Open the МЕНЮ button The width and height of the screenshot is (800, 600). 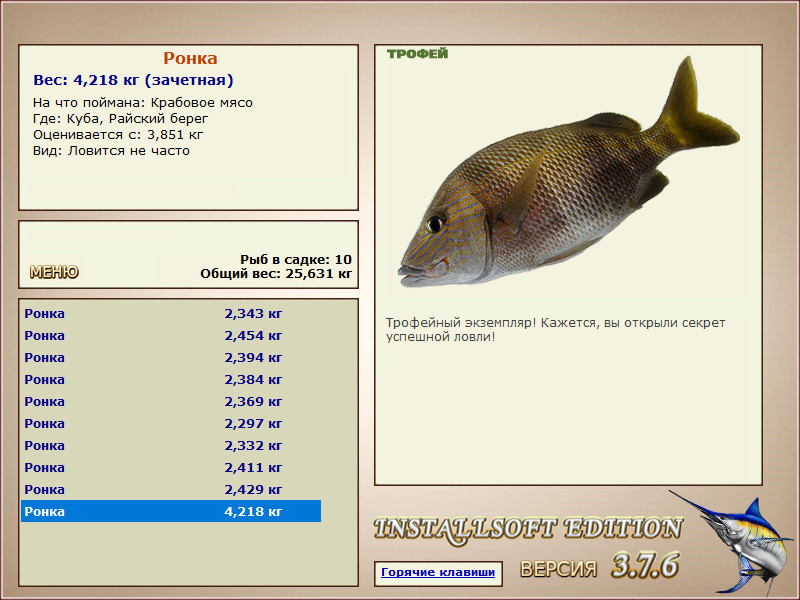(54, 272)
